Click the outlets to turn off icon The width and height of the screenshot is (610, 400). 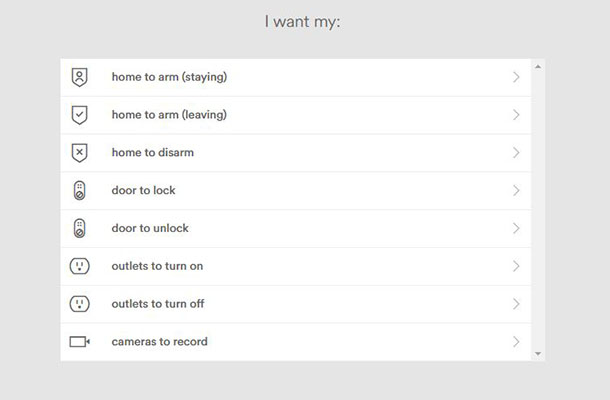click(x=79, y=304)
